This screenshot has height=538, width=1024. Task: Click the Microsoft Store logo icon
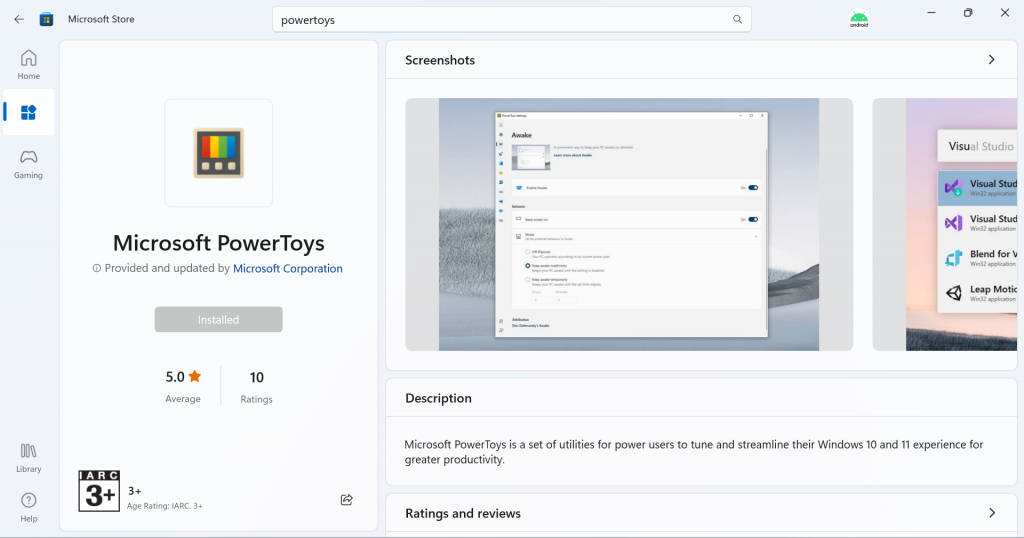pos(46,19)
